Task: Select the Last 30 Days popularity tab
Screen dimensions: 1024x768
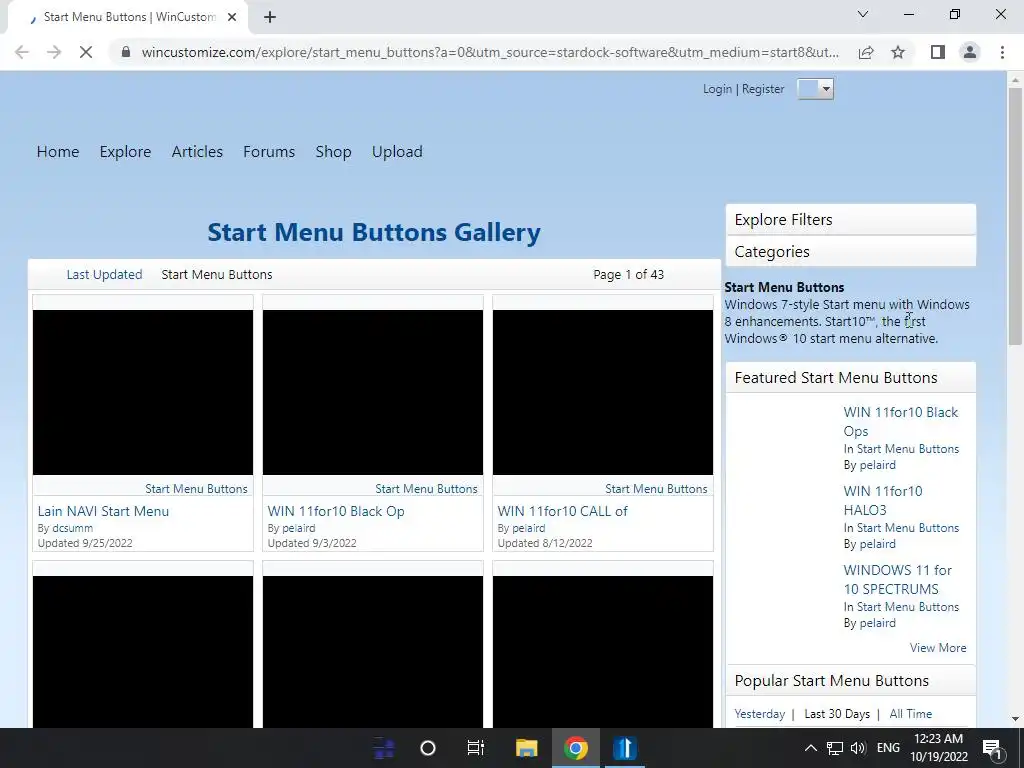Action: (837, 714)
